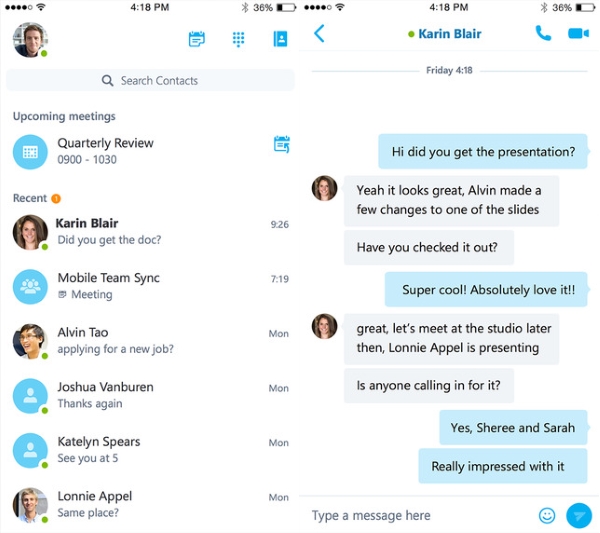Start a voice call with Karin Blair
Screen dimensions: 600x533
point(543,34)
